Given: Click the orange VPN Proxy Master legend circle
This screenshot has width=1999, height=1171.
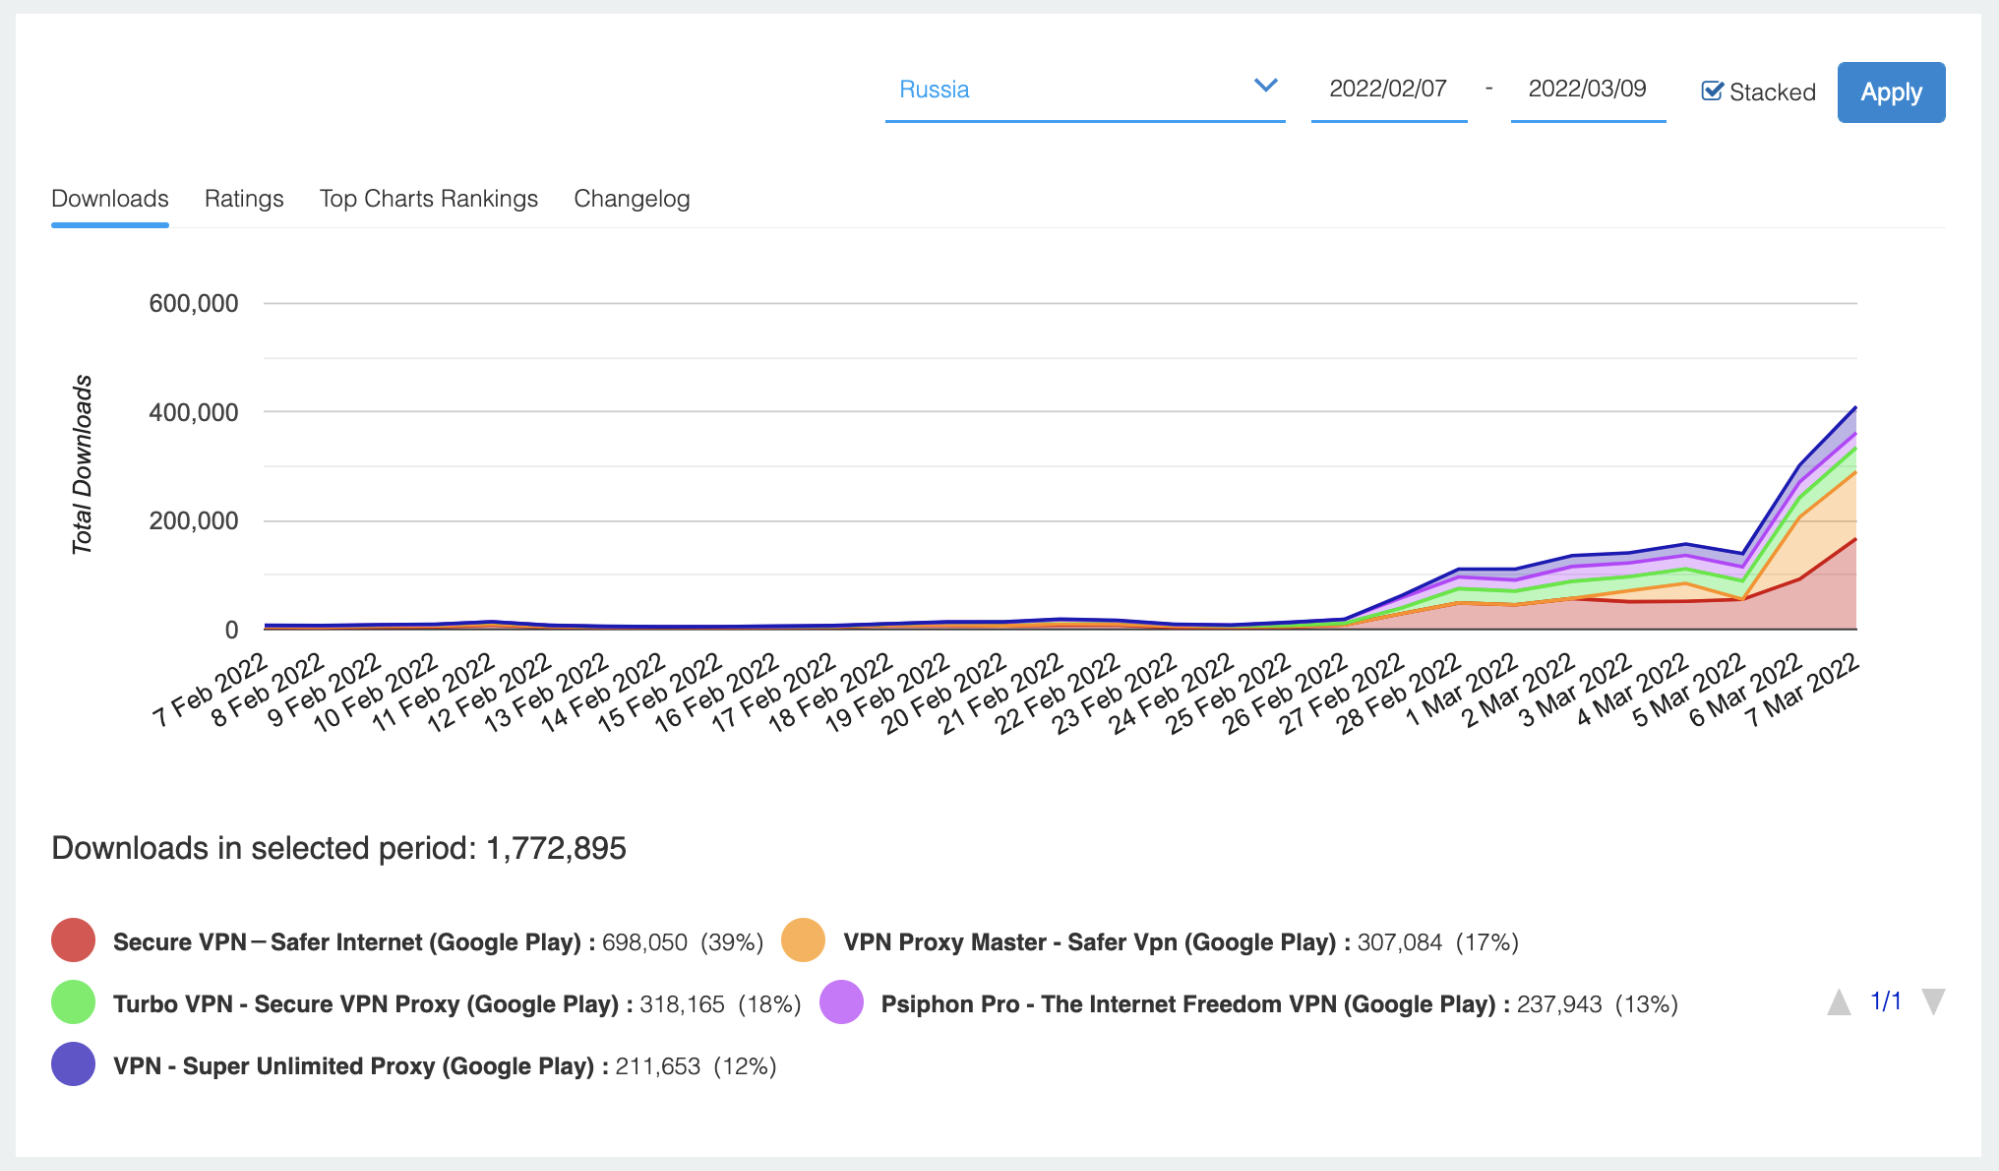Looking at the screenshot, I should 803,940.
